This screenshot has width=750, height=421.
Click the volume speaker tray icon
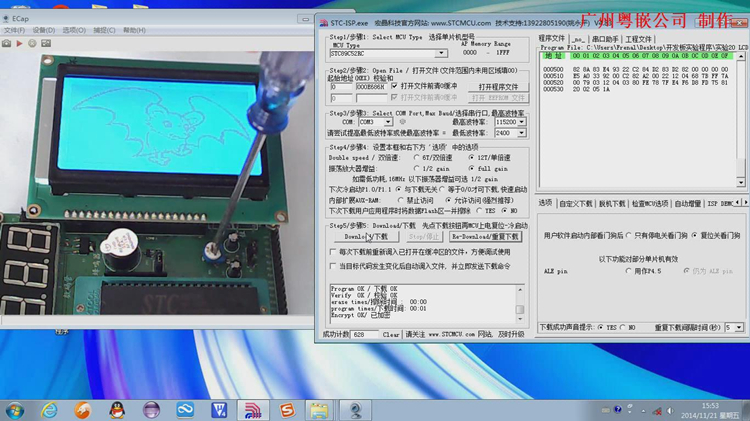click(x=670, y=411)
